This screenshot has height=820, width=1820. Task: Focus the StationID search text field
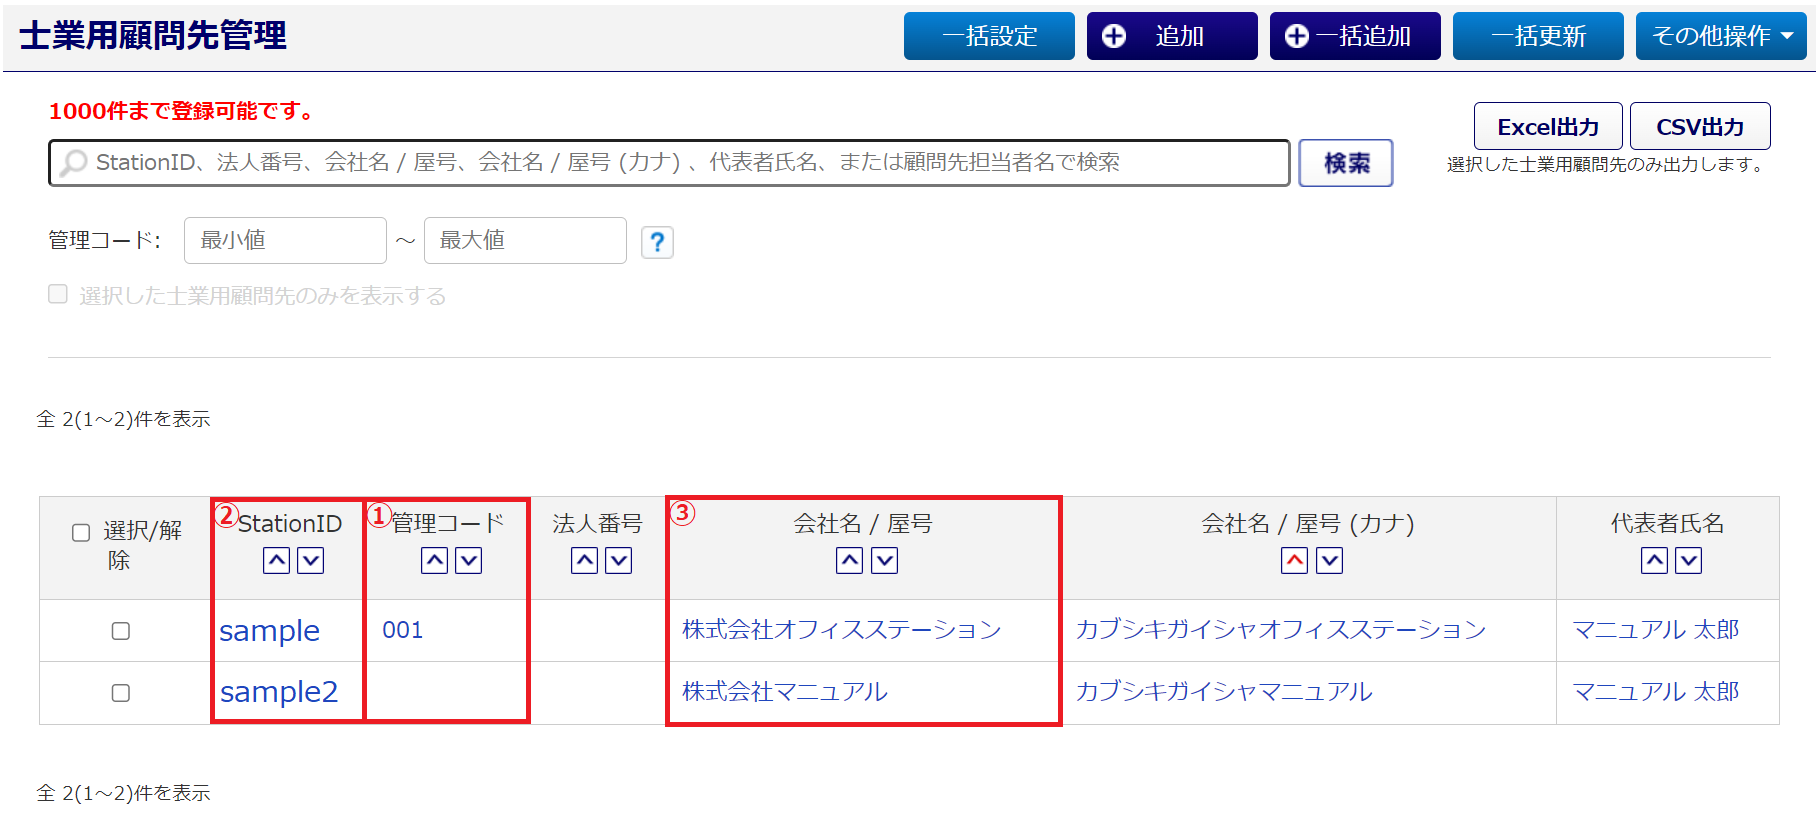tap(669, 163)
